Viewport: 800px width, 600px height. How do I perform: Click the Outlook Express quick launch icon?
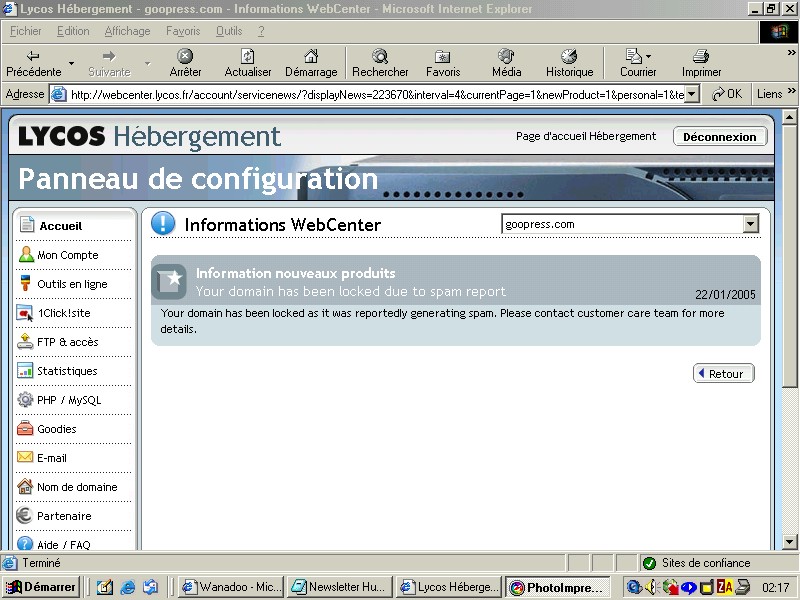tap(150, 587)
